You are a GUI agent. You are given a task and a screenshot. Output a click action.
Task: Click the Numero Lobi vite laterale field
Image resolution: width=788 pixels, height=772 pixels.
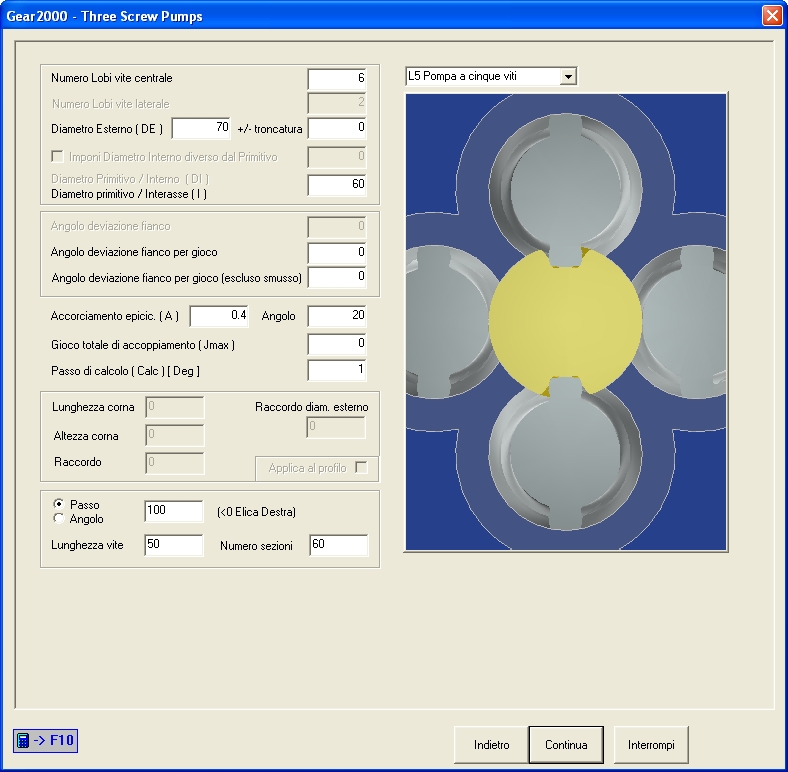[337, 104]
